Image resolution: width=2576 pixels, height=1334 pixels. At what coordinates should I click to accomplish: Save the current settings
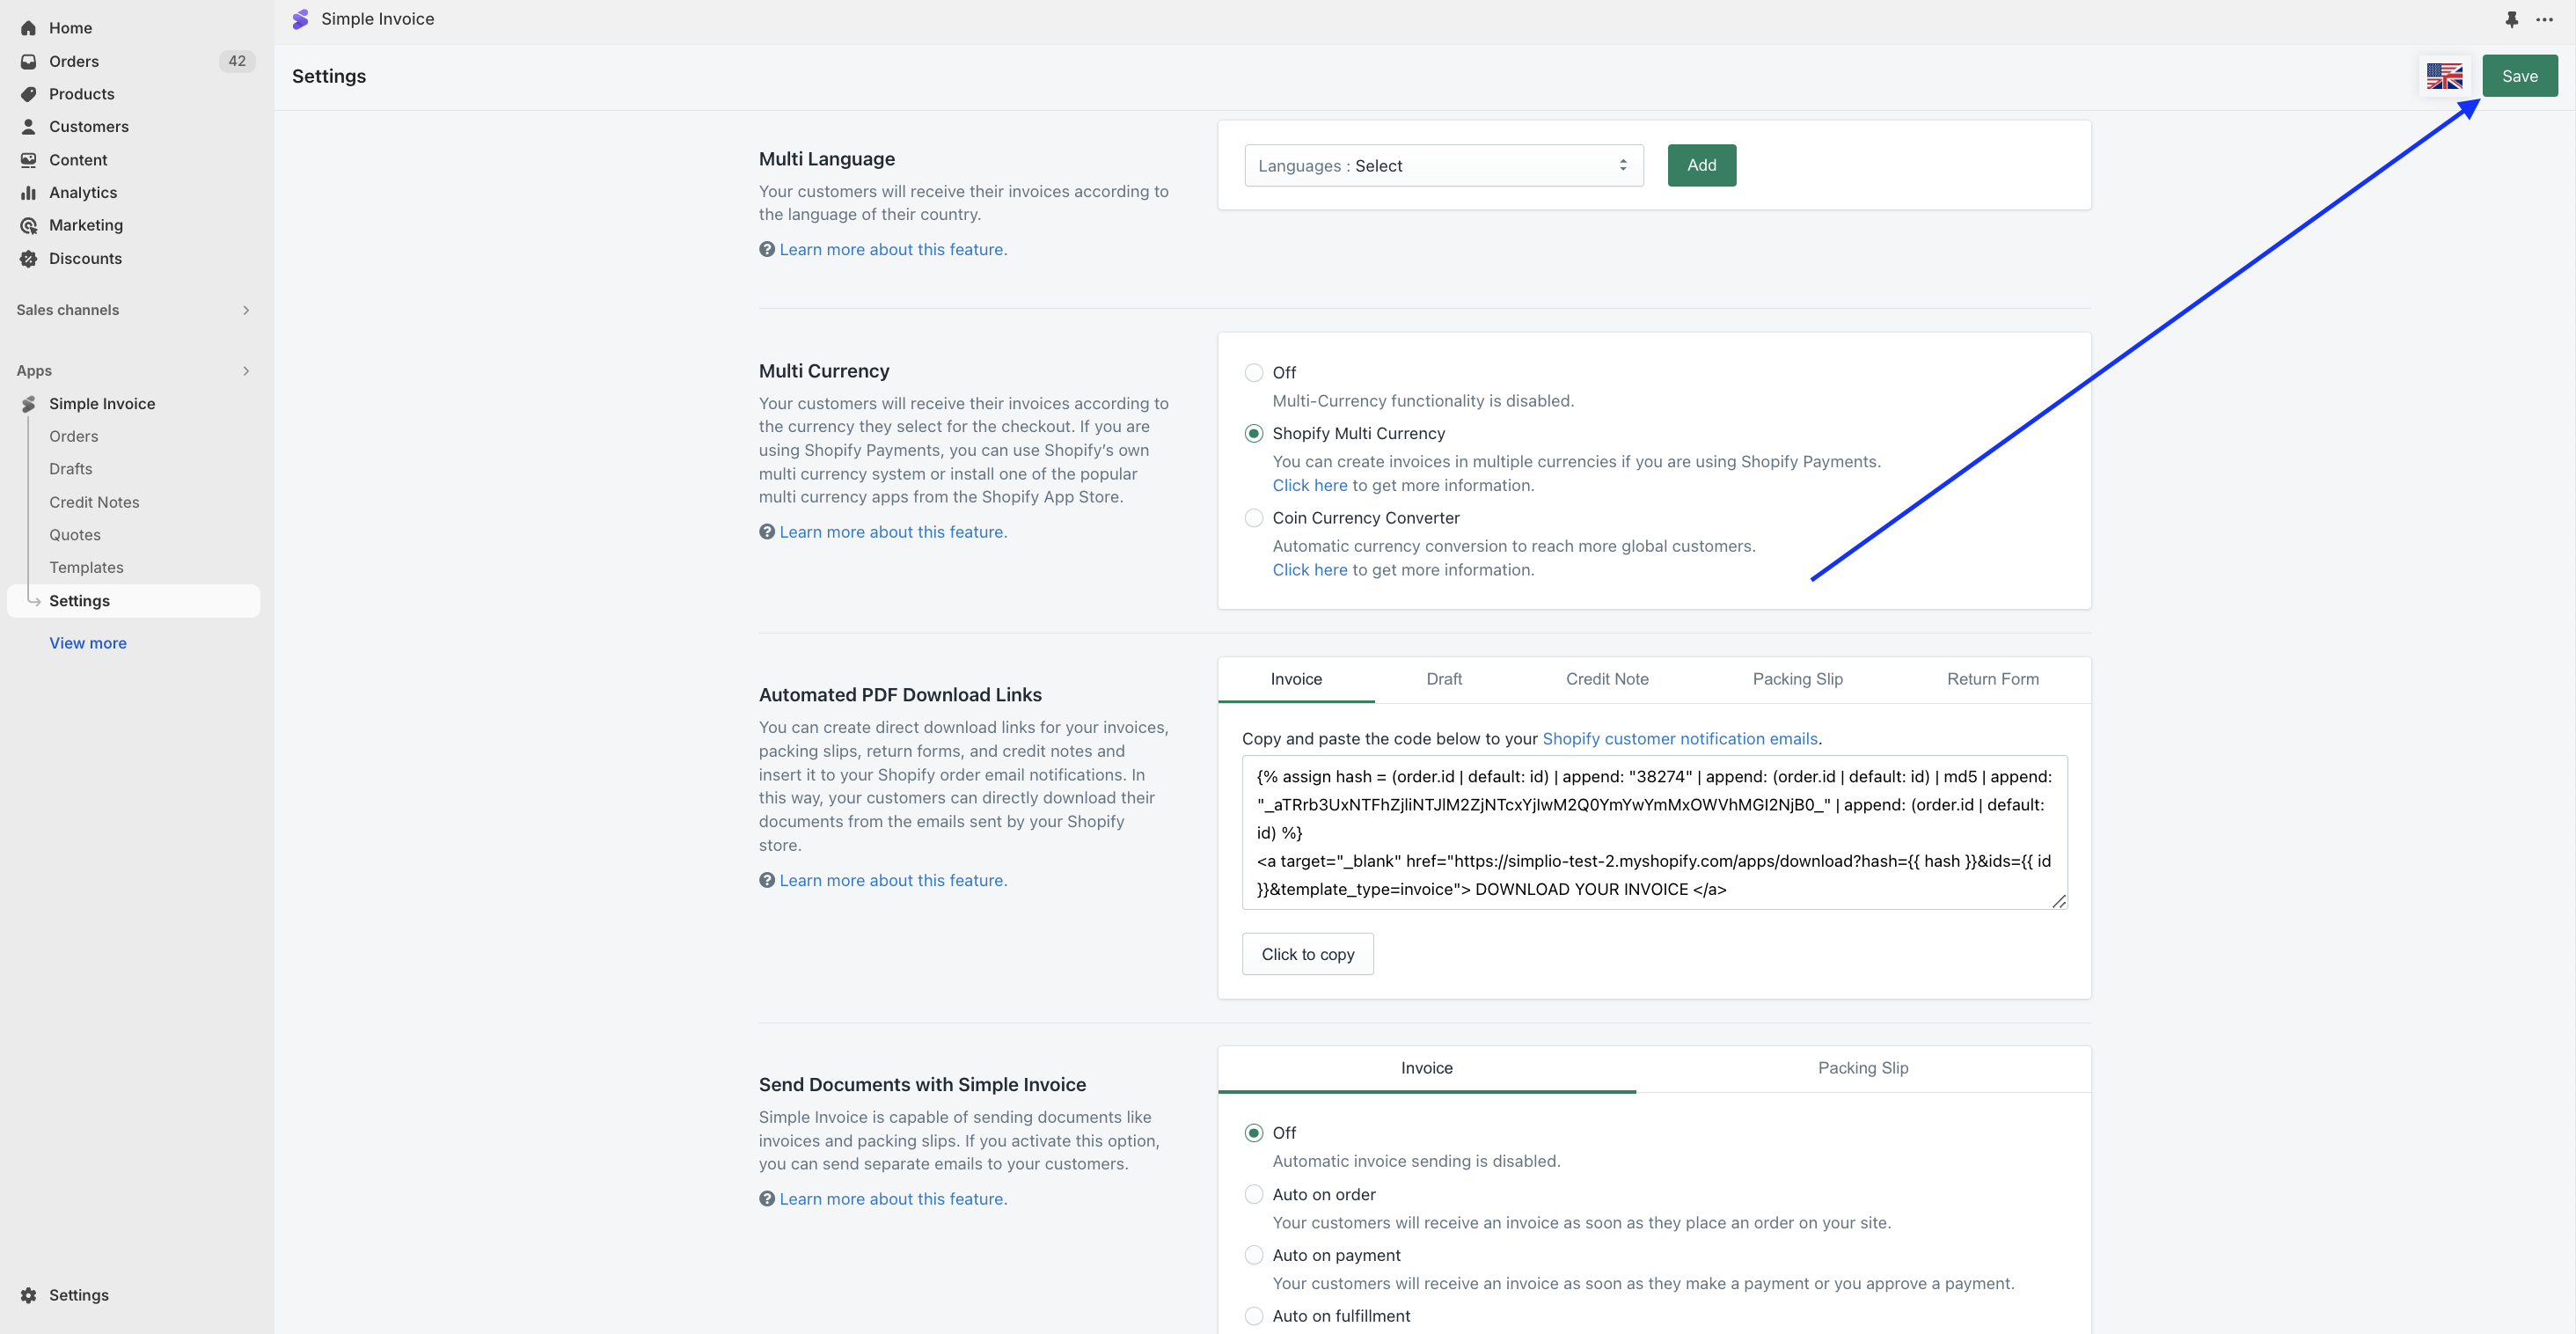(x=2519, y=75)
